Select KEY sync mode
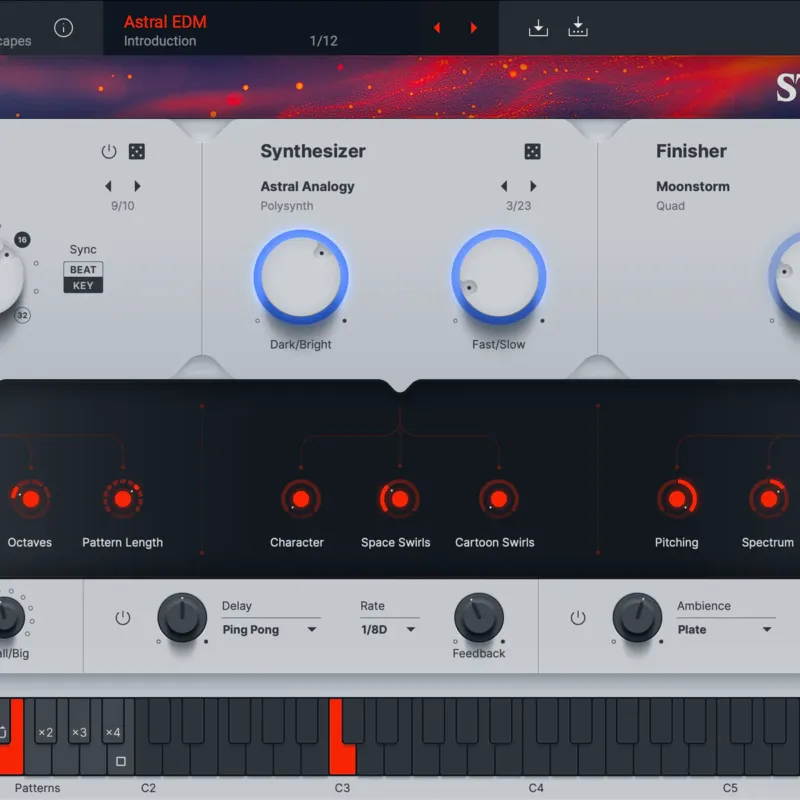This screenshot has width=800, height=800. [83, 285]
